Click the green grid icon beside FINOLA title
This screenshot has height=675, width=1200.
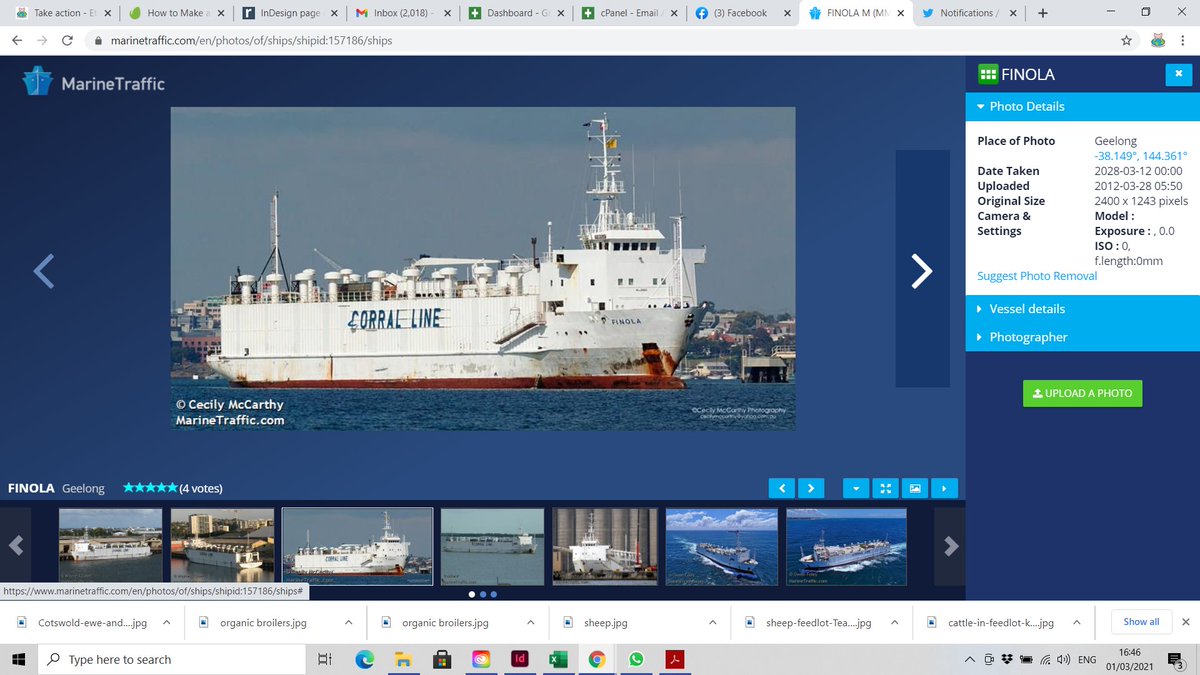pyautogui.click(x=987, y=74)
